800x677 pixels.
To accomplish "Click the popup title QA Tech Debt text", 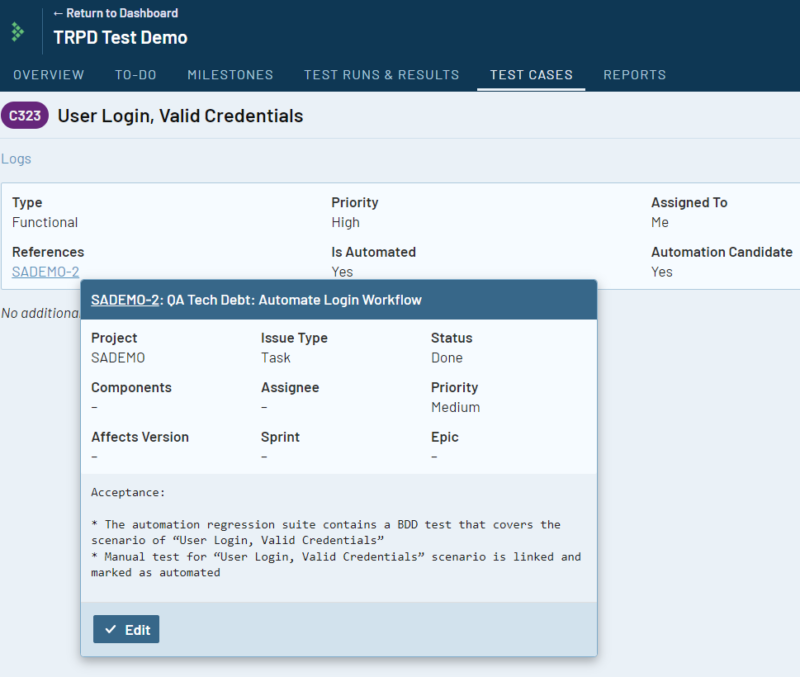I will (294, 300).
